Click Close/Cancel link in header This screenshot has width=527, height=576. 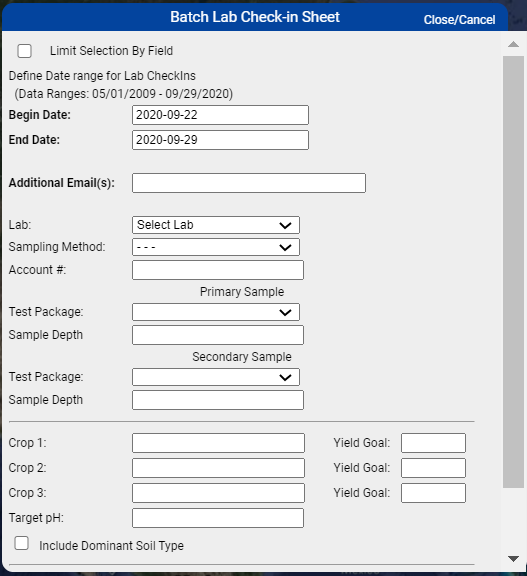(x=459, y=19)
